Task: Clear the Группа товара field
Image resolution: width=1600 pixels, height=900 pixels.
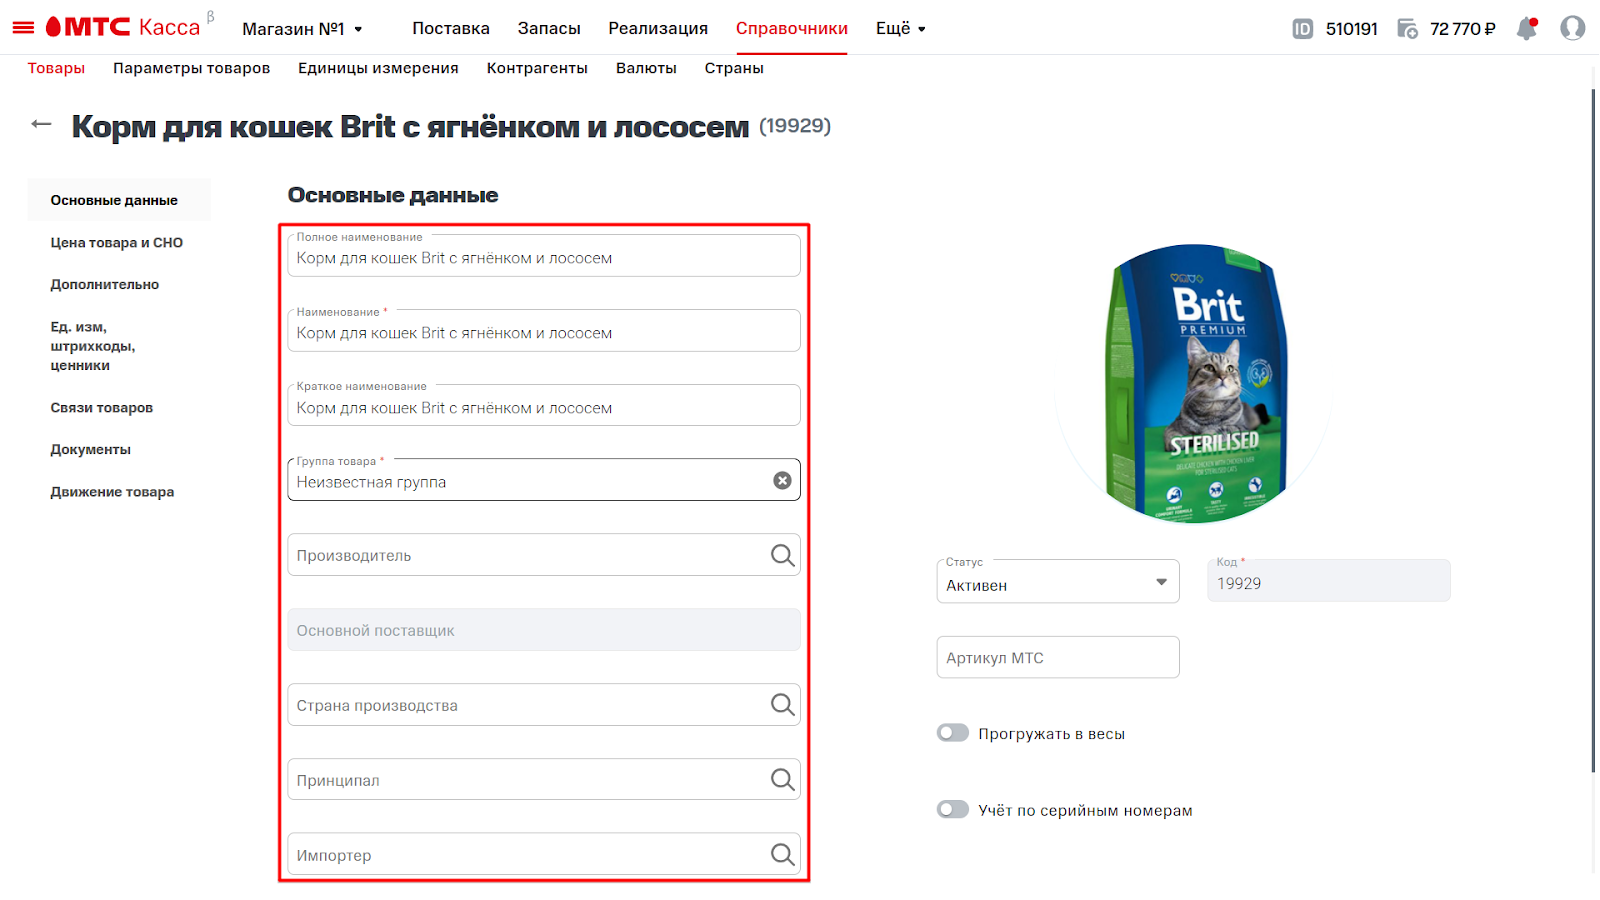Action: 782,481
